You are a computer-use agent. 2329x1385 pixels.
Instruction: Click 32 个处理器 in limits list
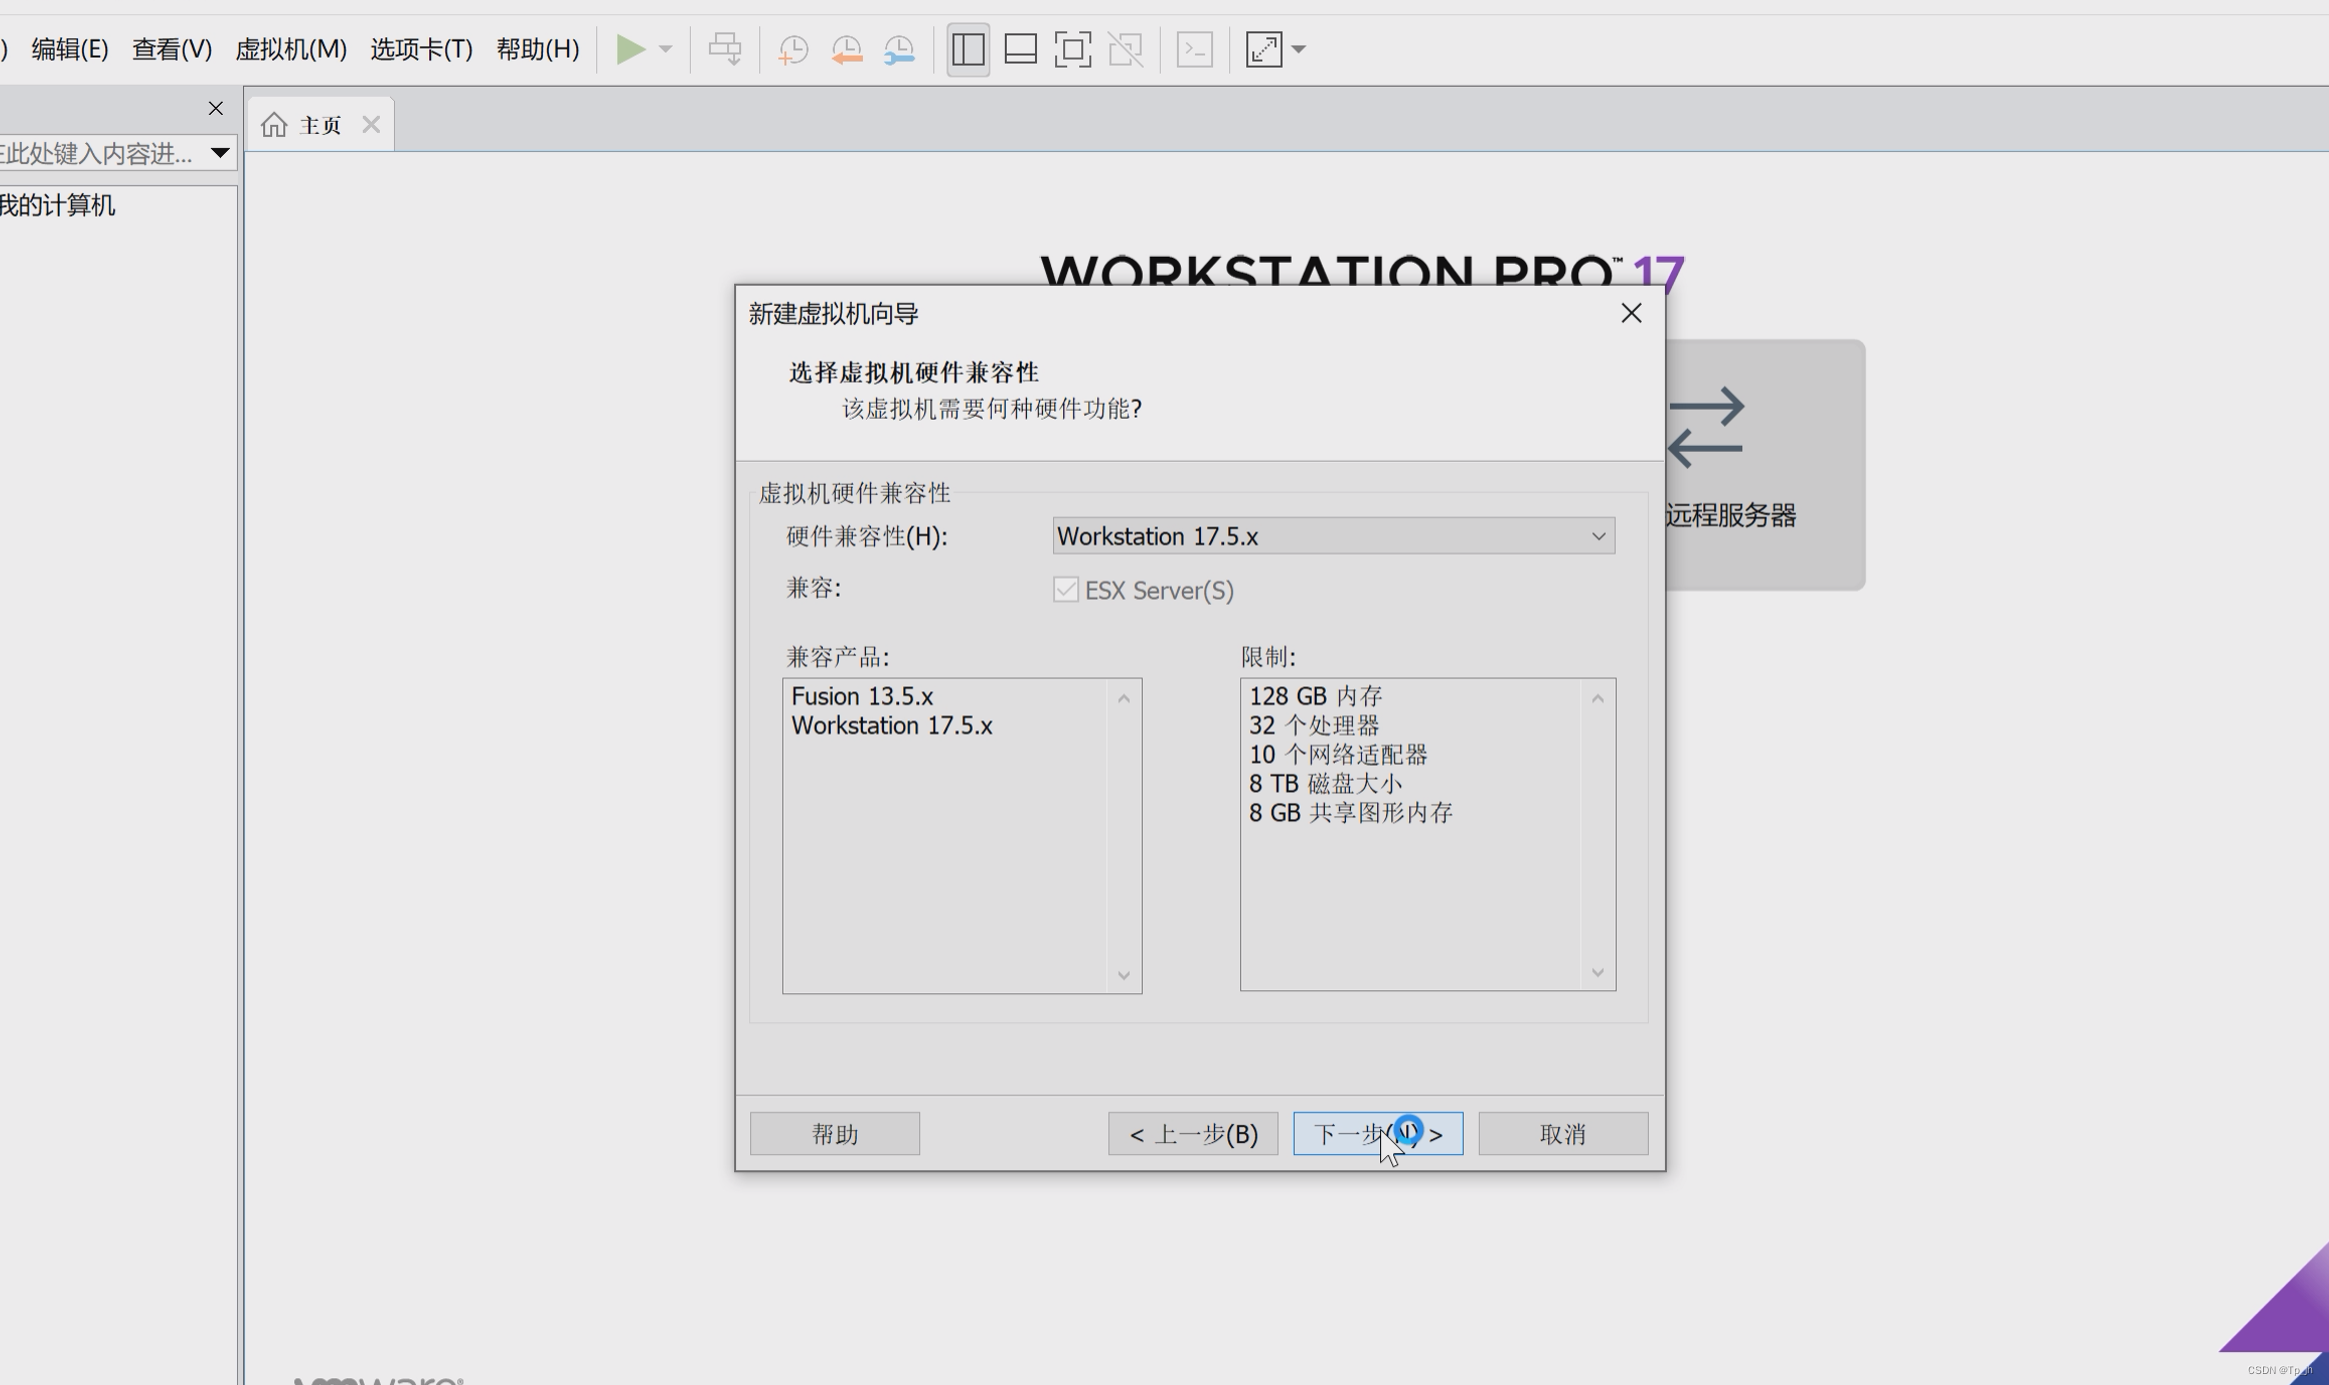(x=1314, y=725)
